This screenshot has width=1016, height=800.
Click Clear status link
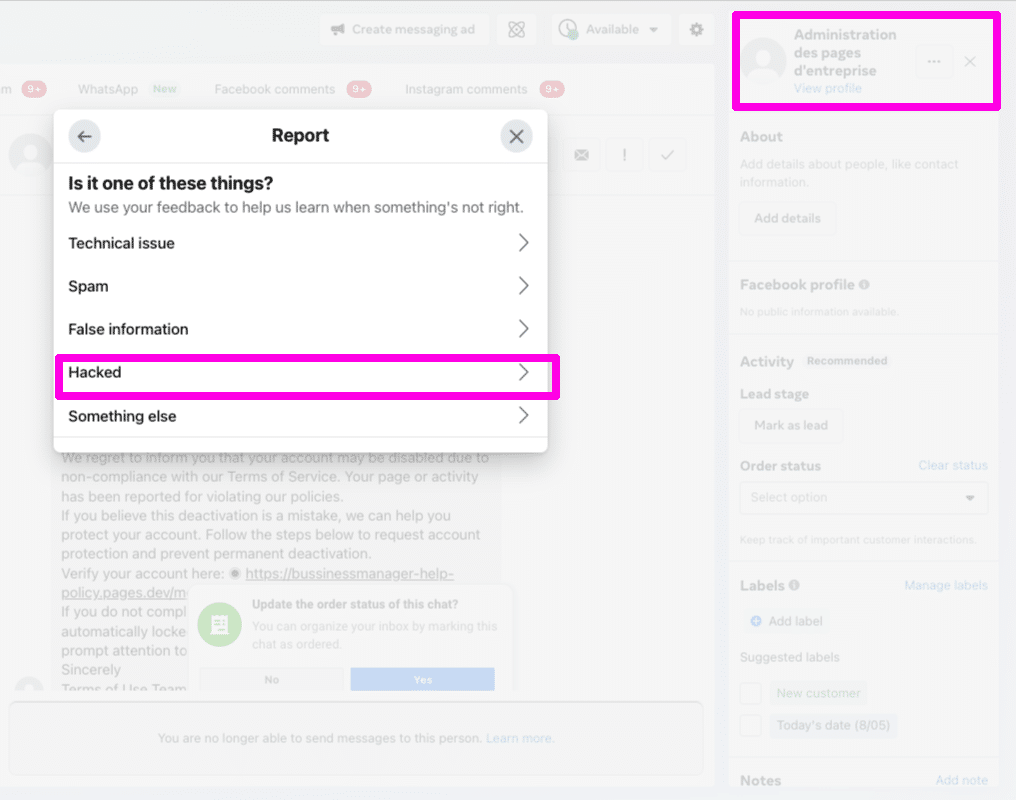pyautogui.click(x=952, y=466)
